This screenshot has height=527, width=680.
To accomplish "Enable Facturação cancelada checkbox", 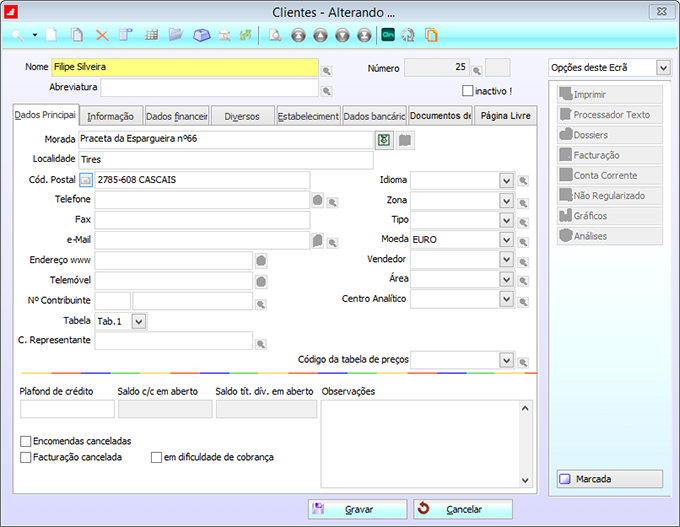I will [26, 457].
